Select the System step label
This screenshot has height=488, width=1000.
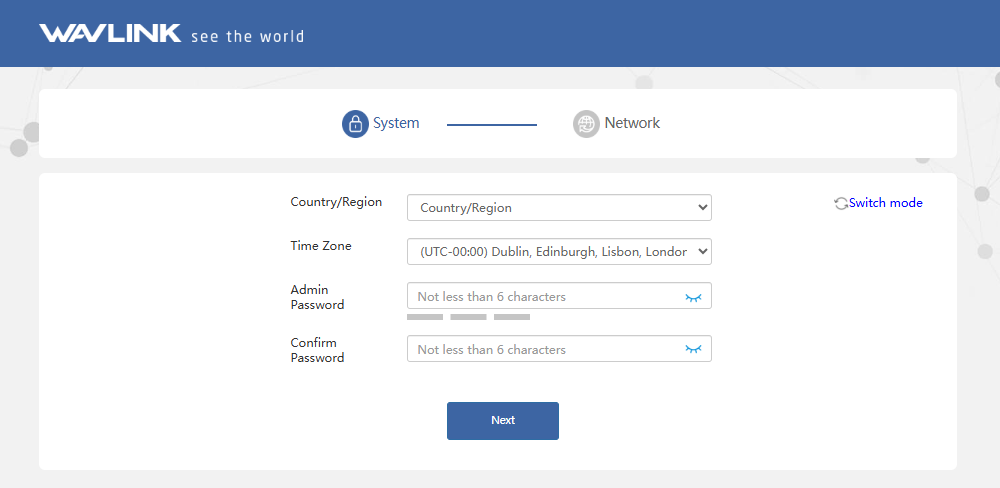[x=396, y=124]
